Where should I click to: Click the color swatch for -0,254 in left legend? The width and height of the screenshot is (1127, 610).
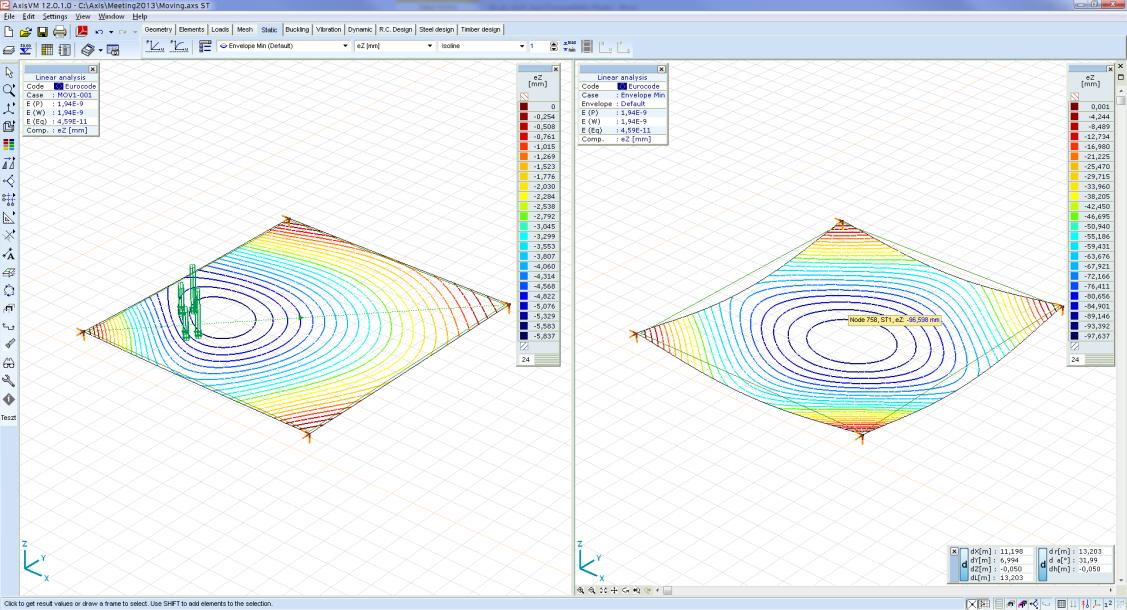tap(524, 116)
